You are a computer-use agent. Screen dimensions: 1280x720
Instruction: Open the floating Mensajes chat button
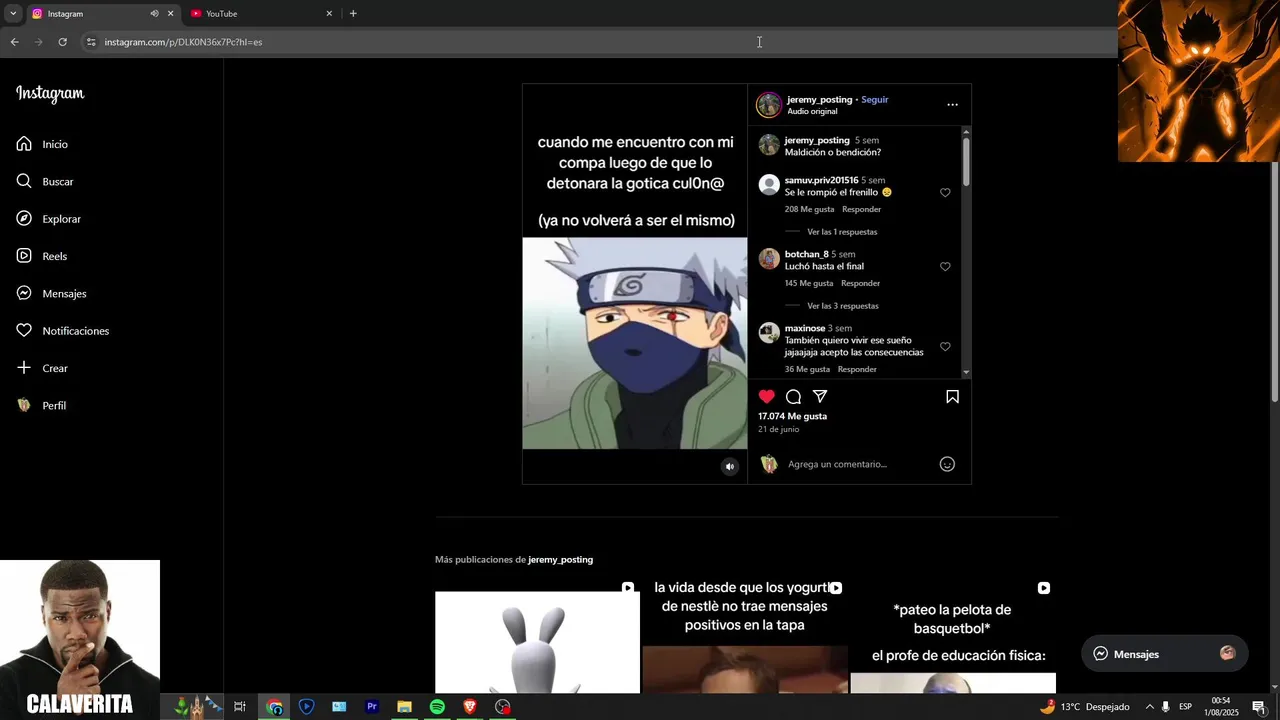point(1164,654)
